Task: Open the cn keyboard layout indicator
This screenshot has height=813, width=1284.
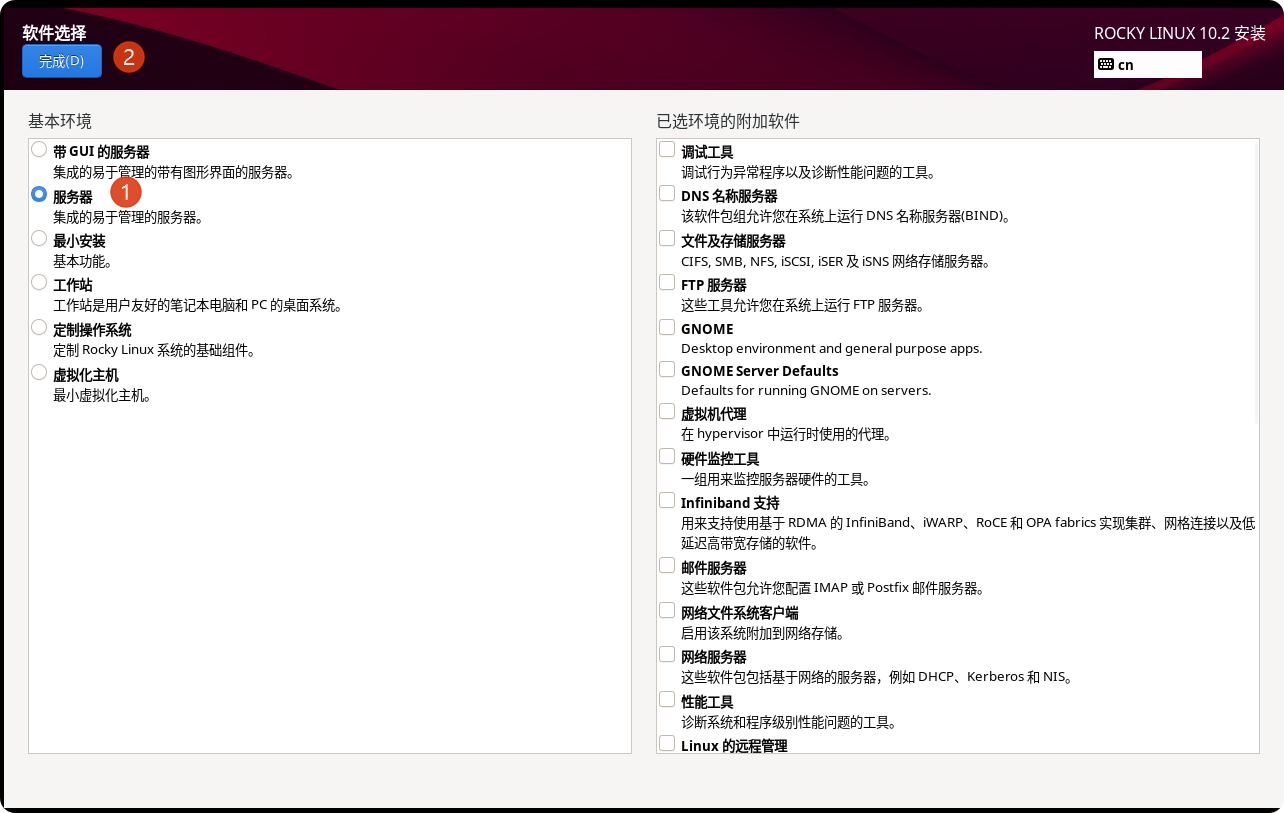Action: (1147, 64)
